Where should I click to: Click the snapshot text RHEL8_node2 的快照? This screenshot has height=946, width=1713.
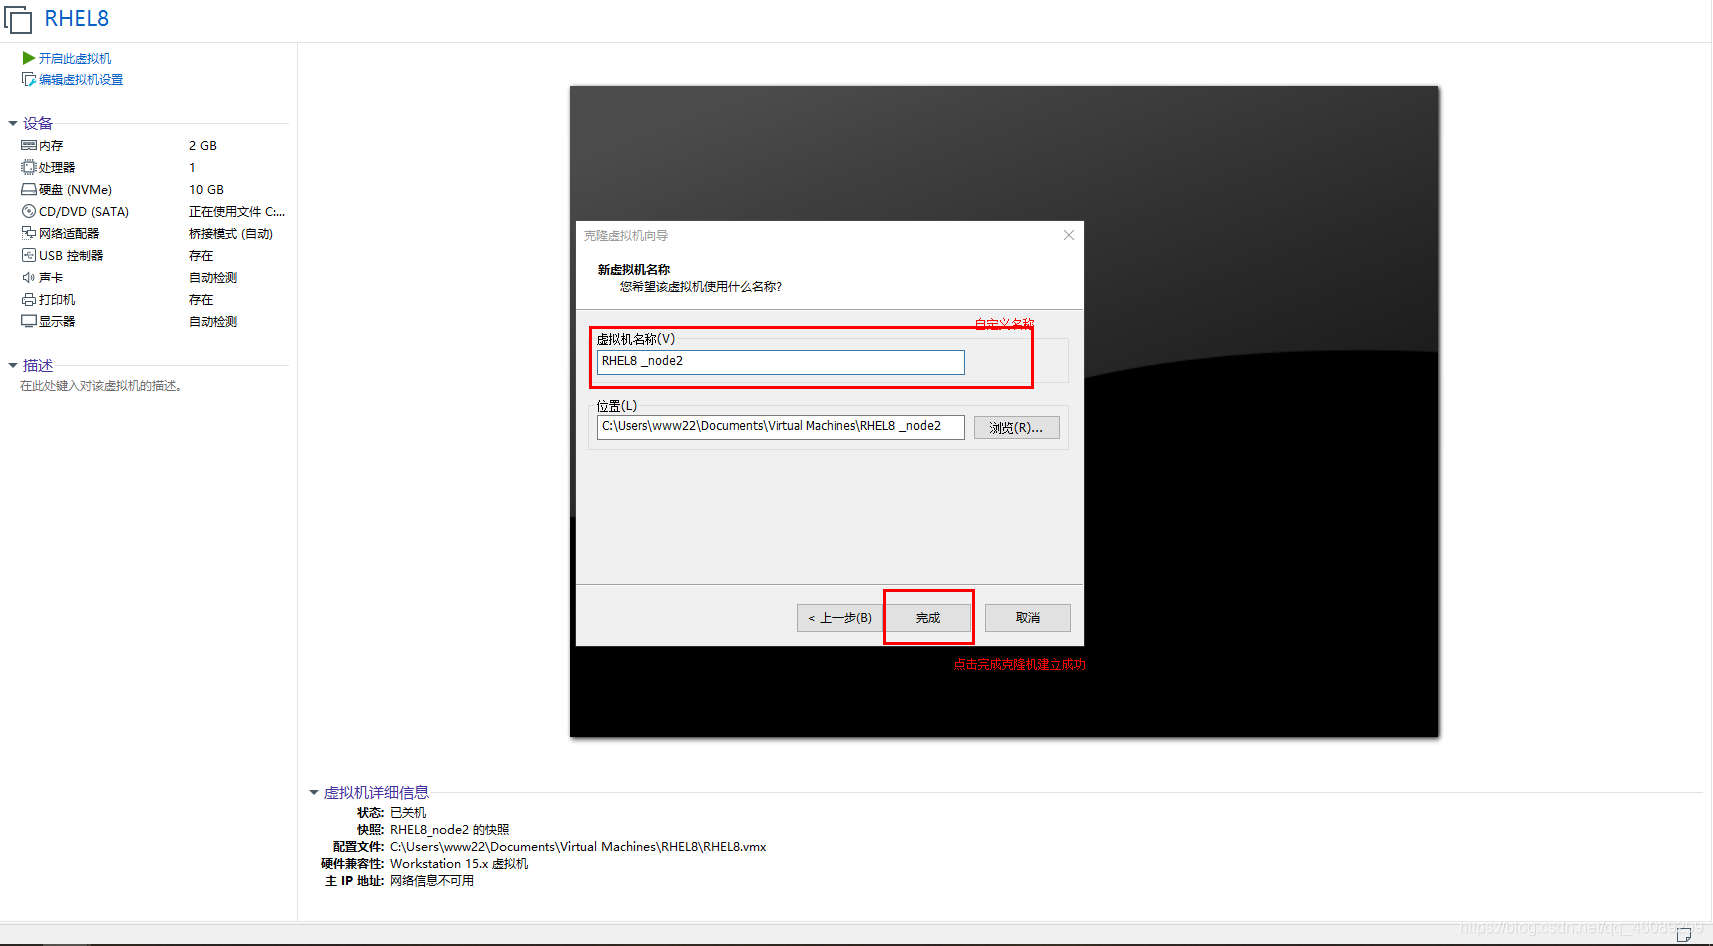tap(449, 829)
